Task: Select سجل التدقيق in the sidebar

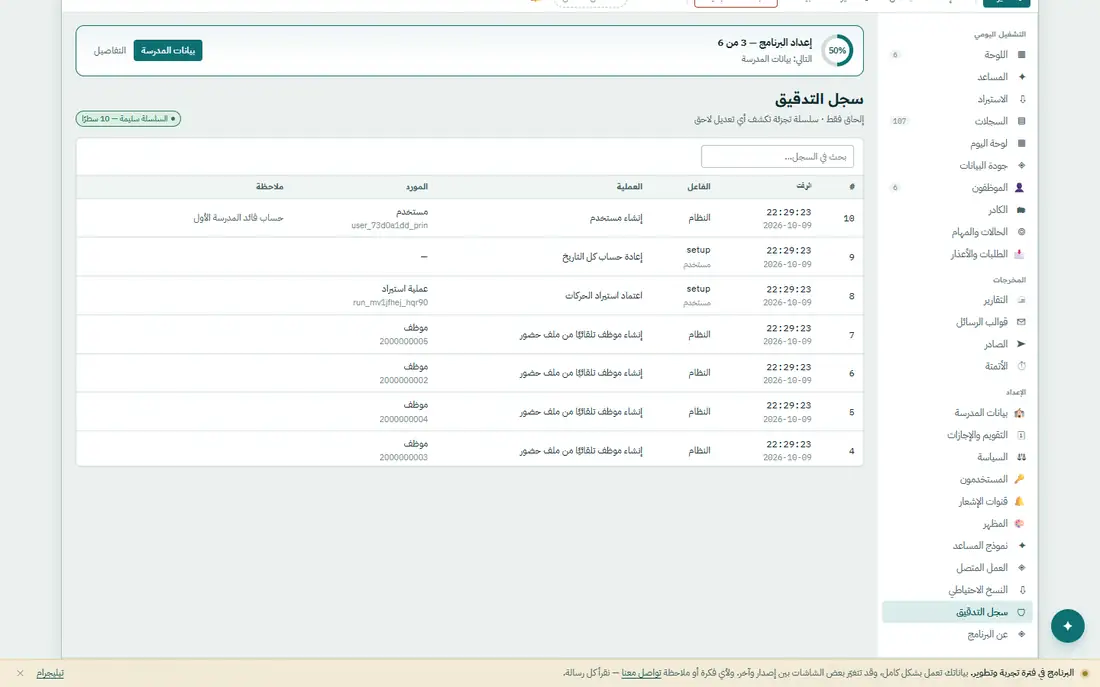Action: pos(957,612)
